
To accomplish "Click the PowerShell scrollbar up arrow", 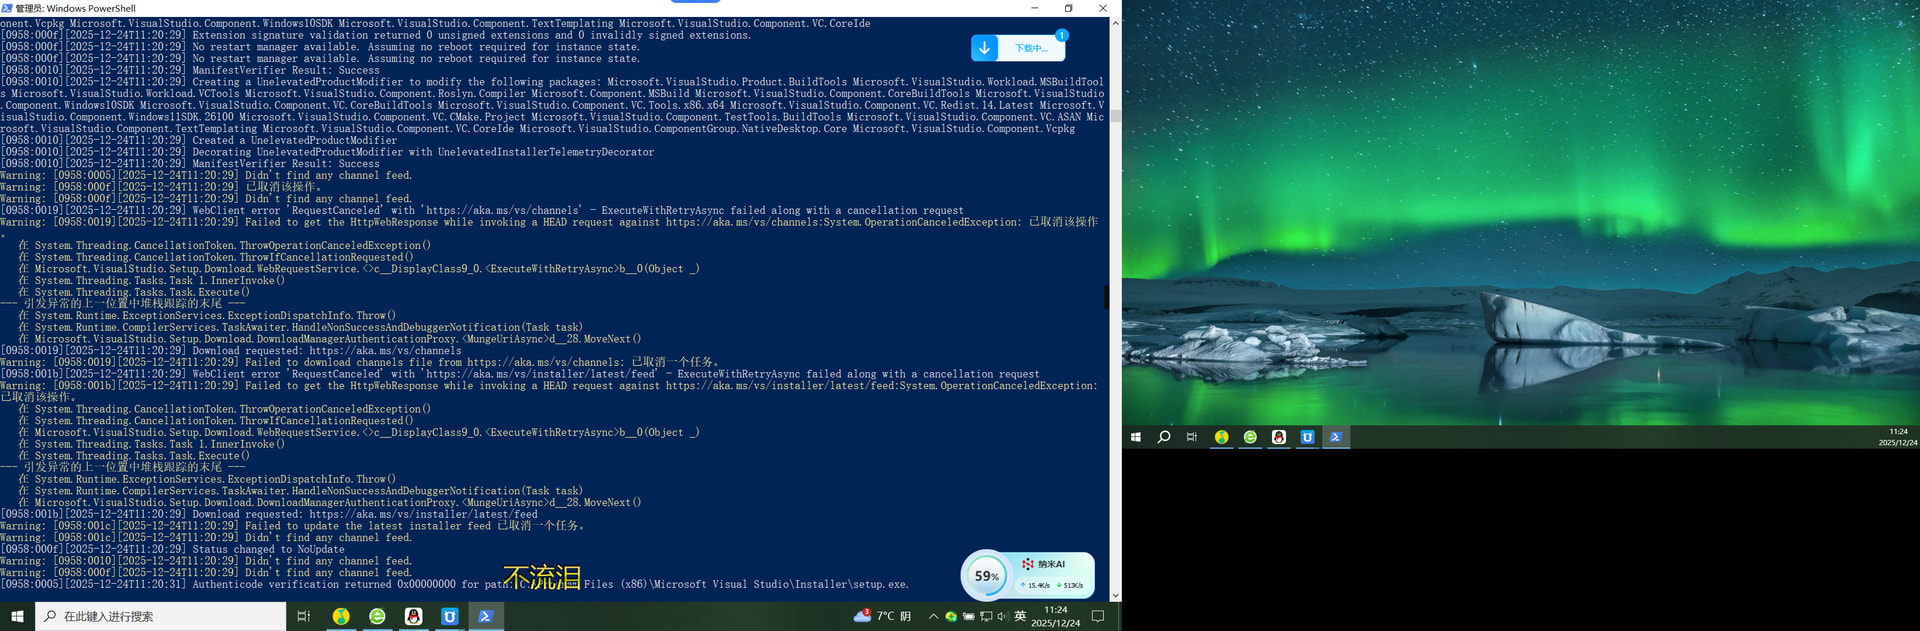I will click(1115, 23).
